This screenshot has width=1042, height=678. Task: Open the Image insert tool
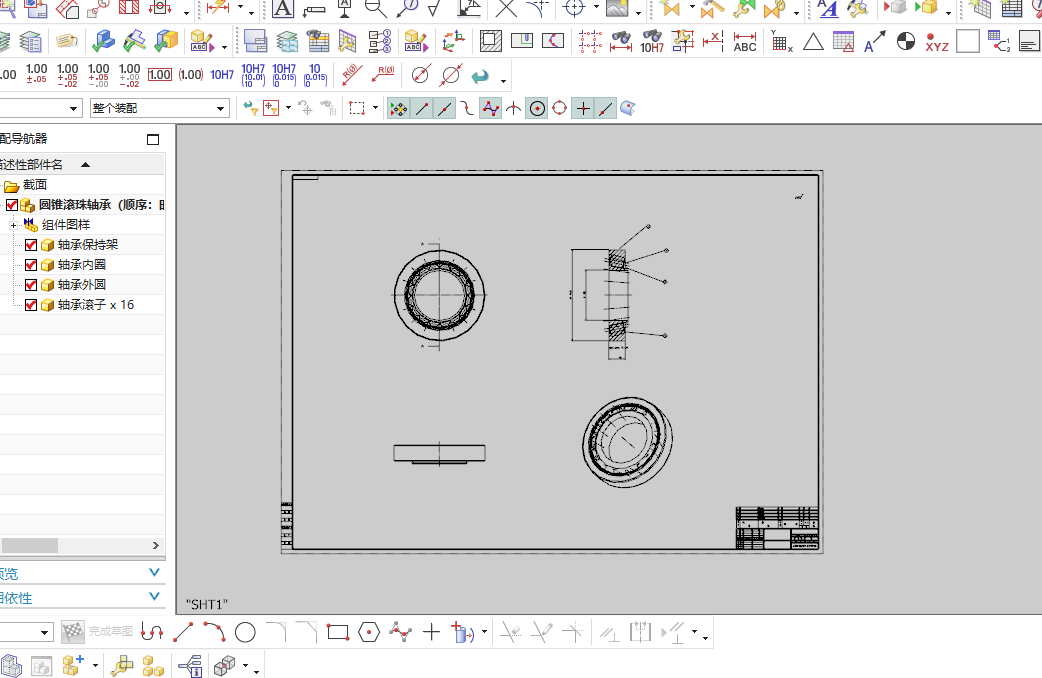pyautogui.click(x=617, y=8)
